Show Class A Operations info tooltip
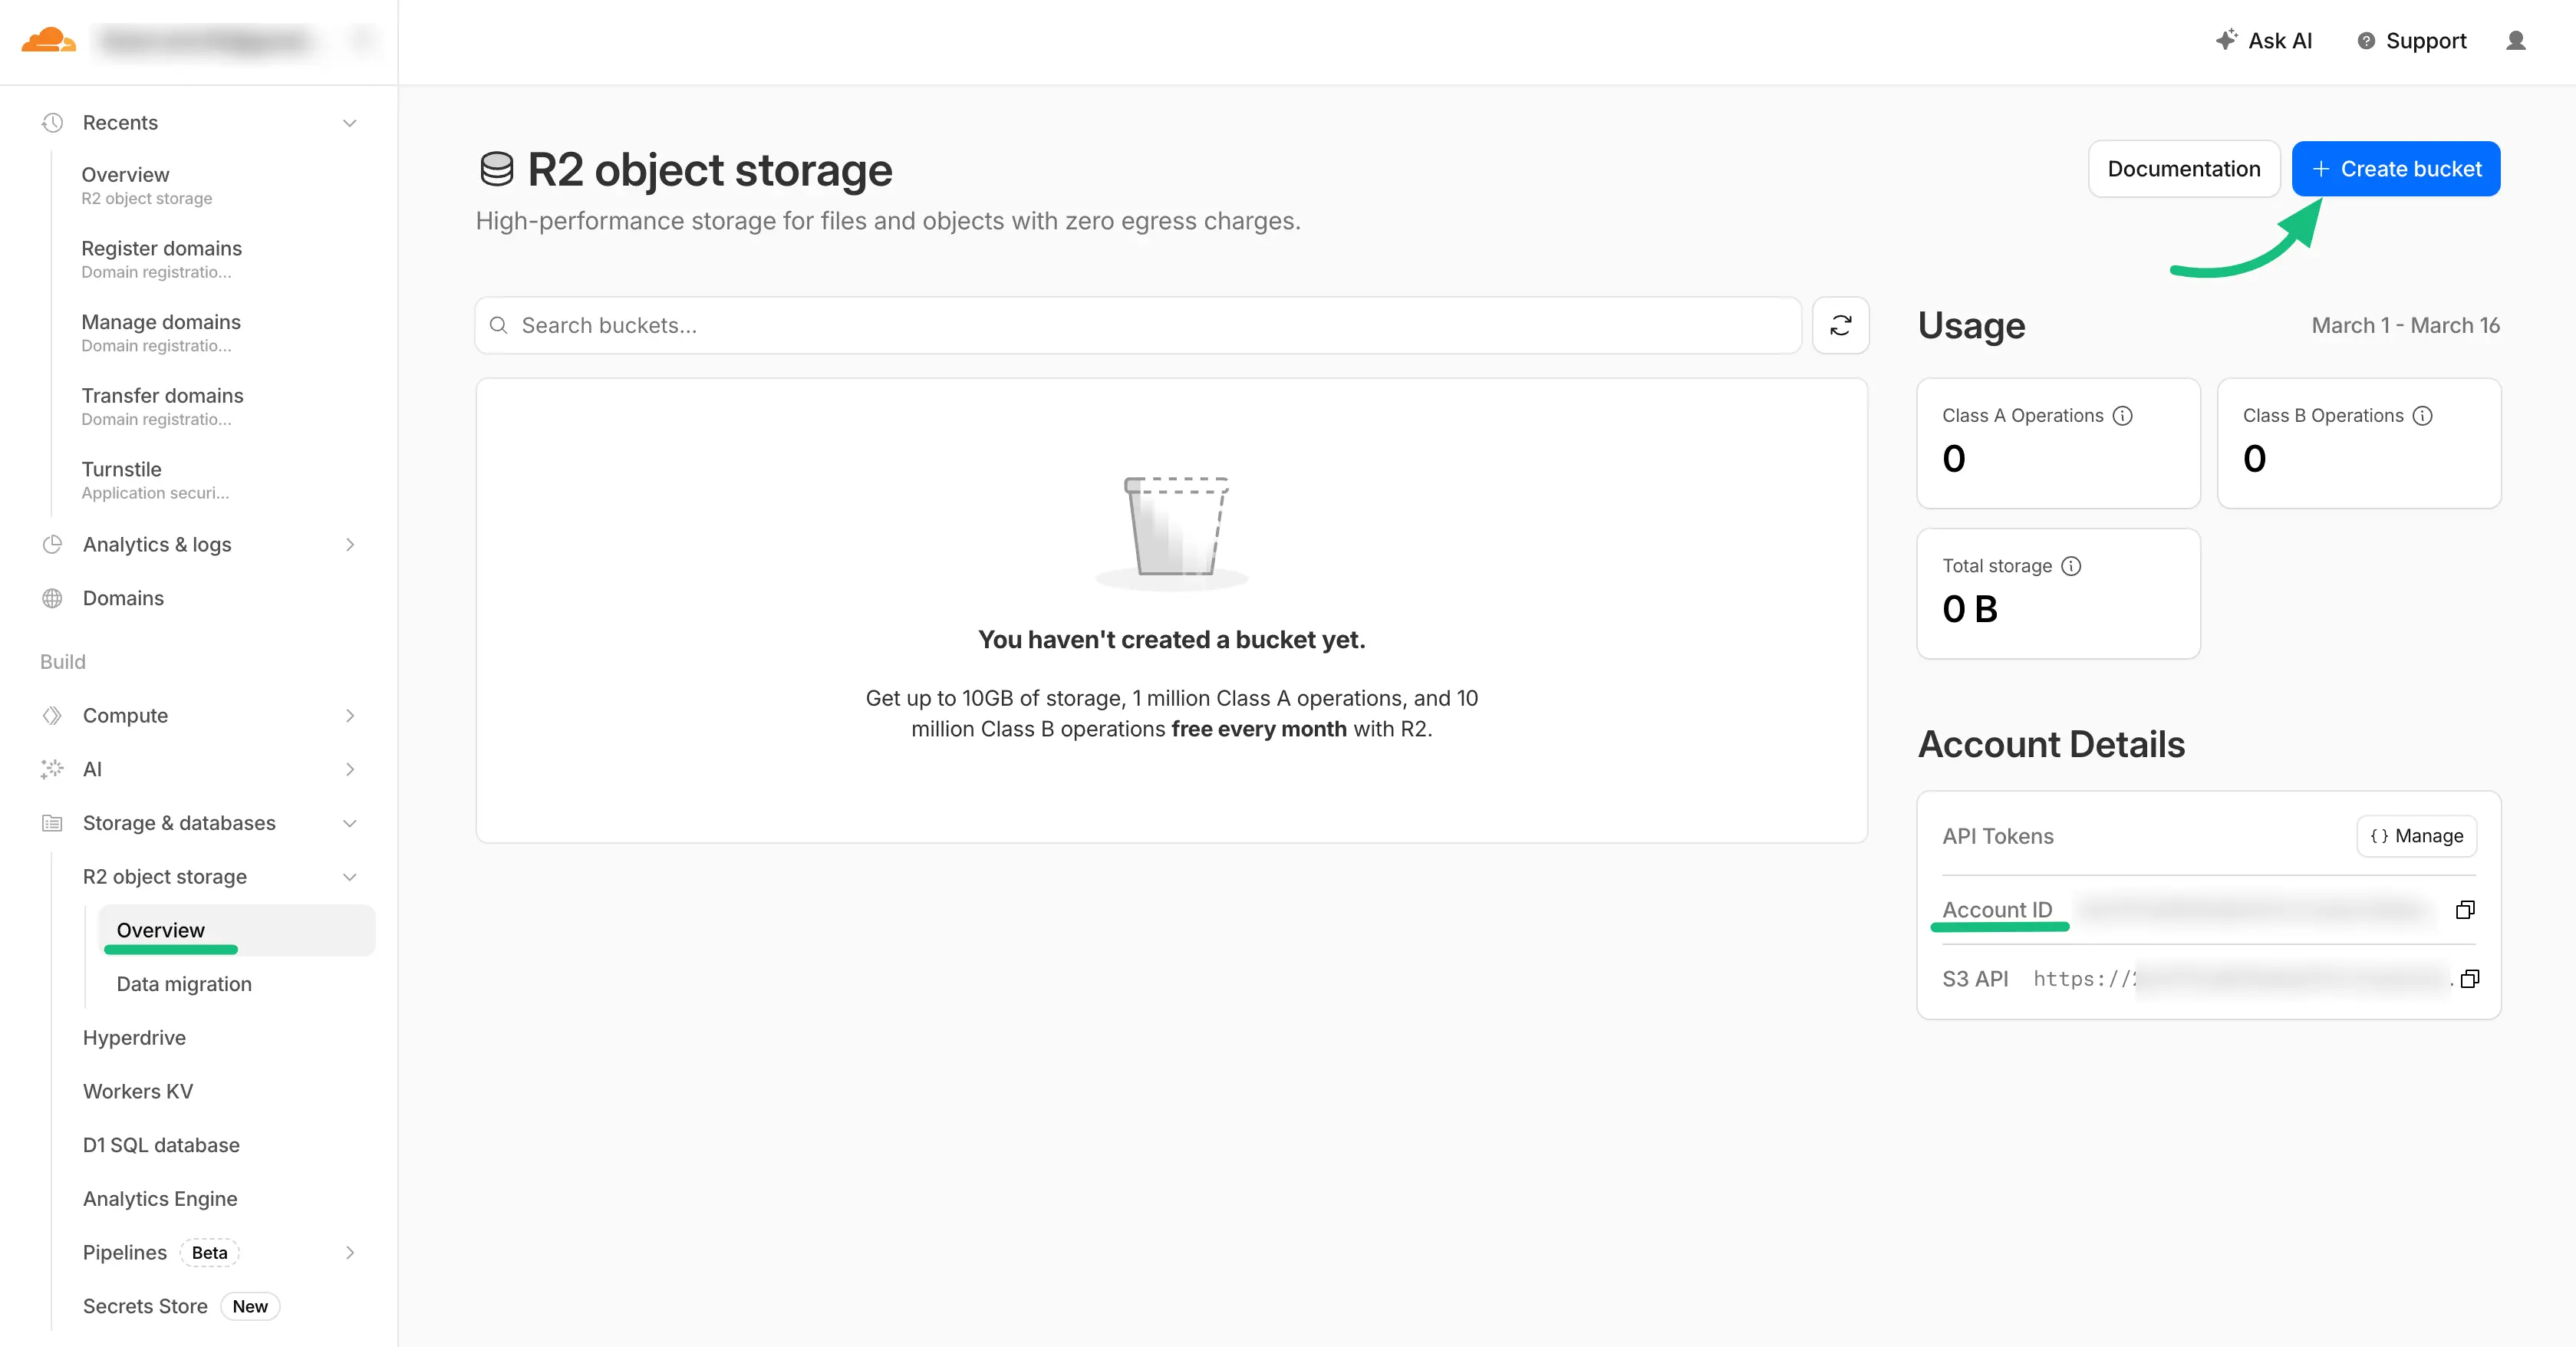 [x=2124, y=416]
